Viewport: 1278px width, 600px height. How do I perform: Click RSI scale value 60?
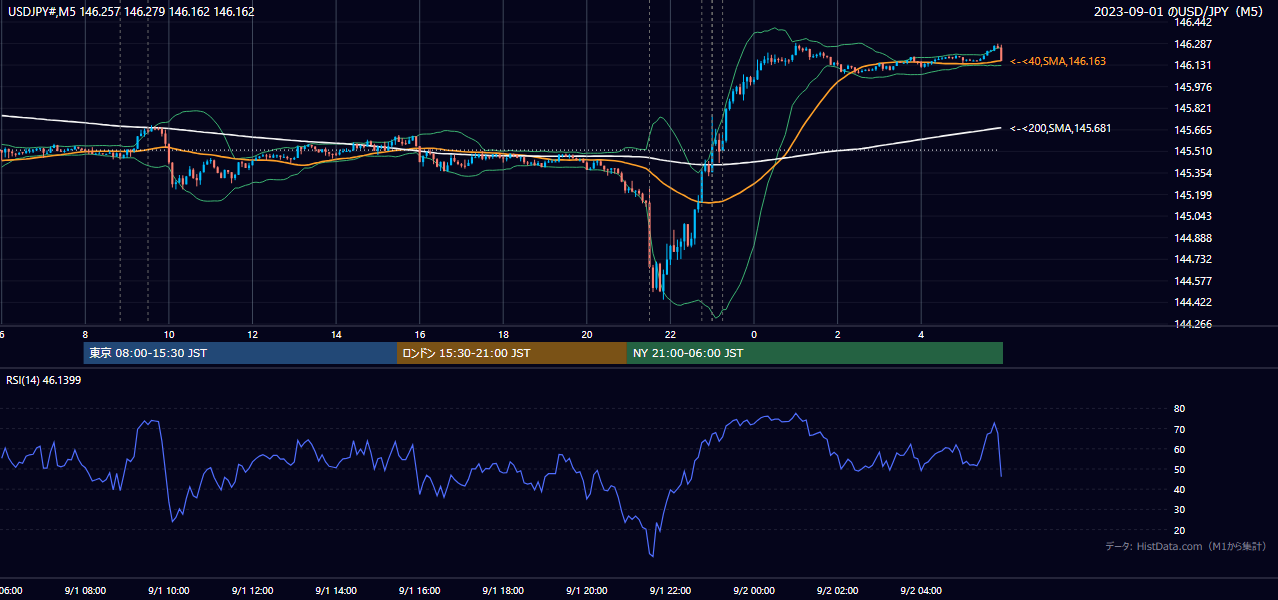click(x=1180, y=449)
